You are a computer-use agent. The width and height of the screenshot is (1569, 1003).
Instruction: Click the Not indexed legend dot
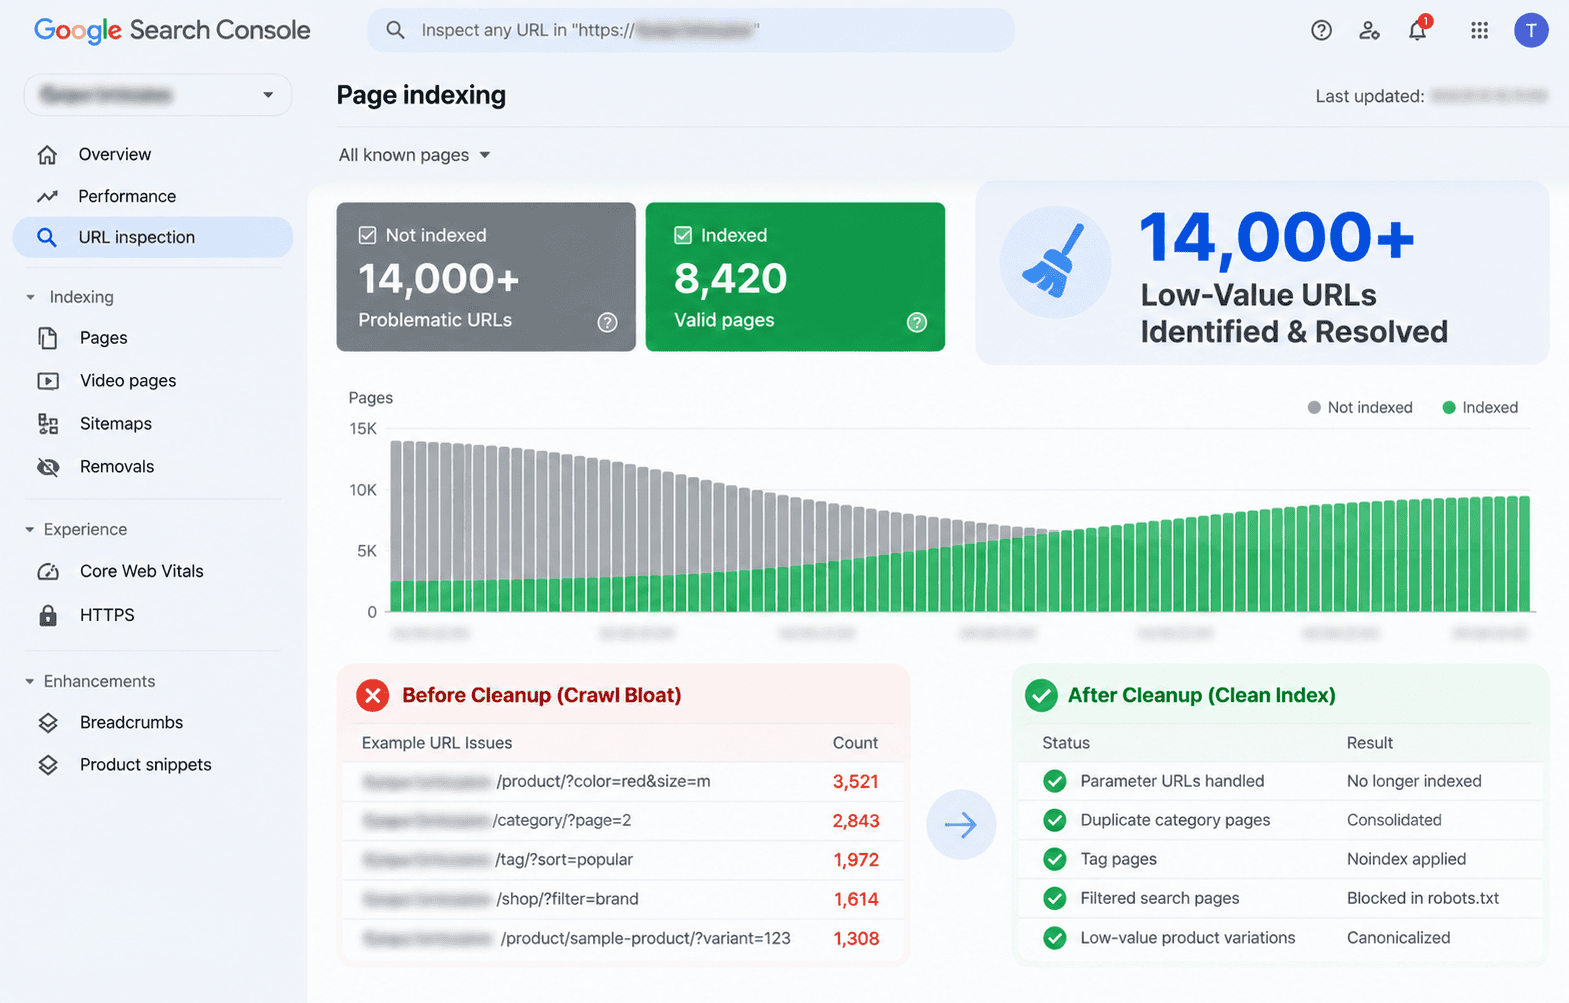tap(1314, 407)
